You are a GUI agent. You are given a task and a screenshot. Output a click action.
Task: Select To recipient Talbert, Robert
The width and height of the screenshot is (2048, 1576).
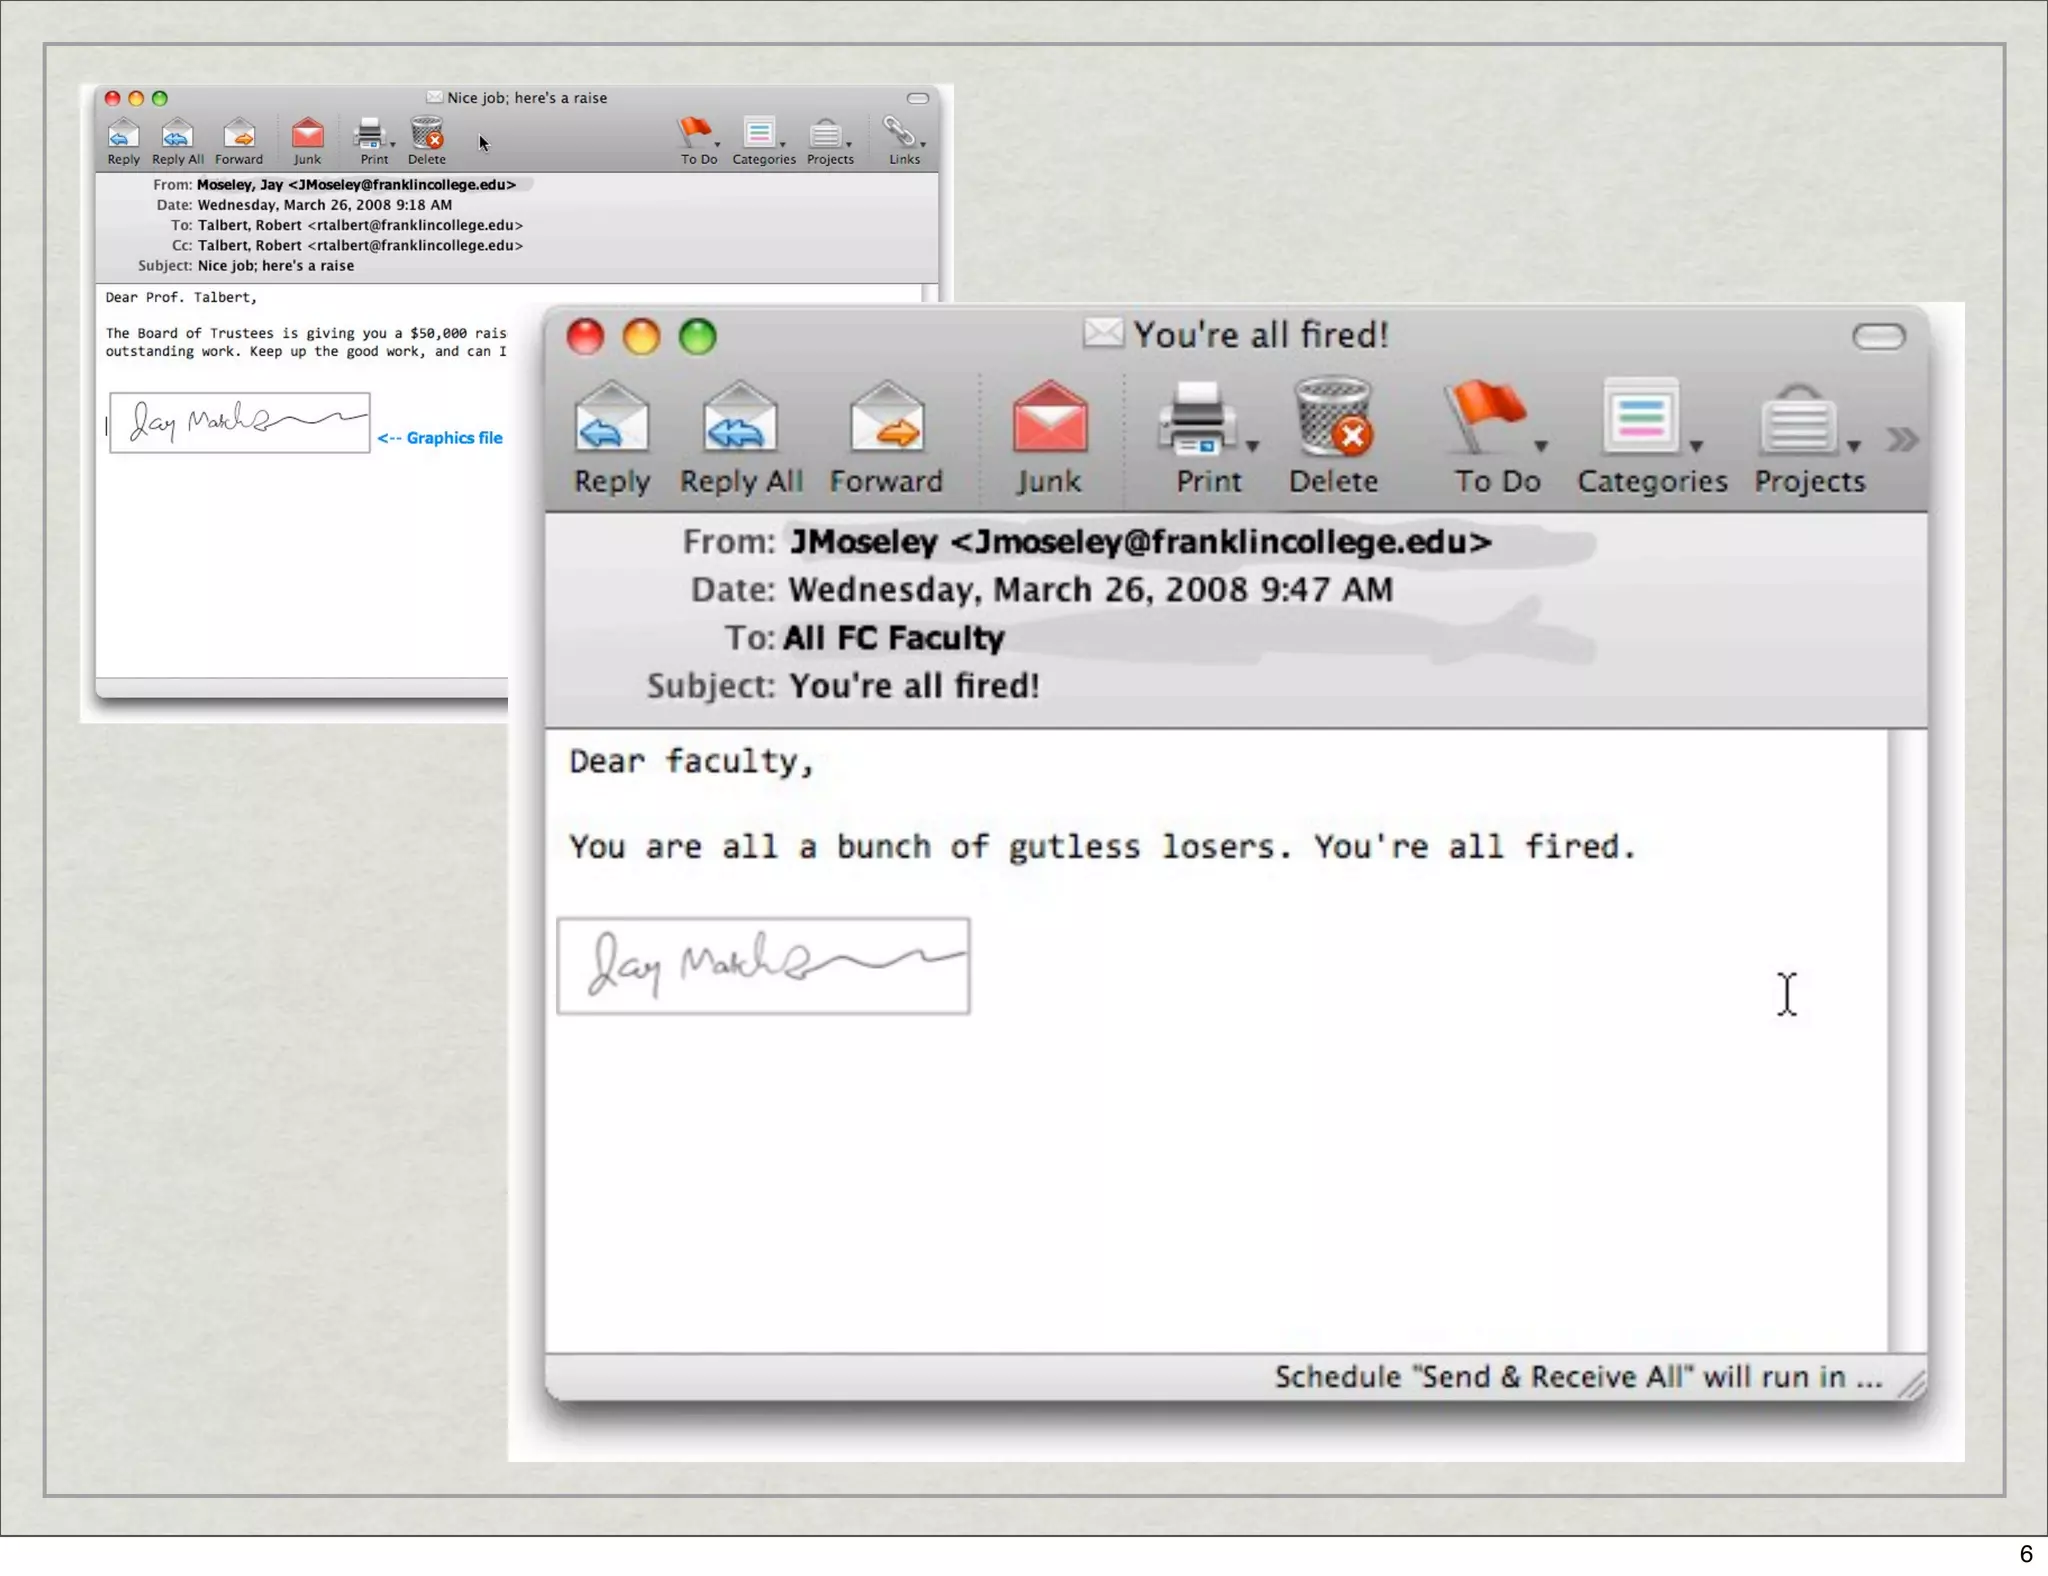[360, 225]
